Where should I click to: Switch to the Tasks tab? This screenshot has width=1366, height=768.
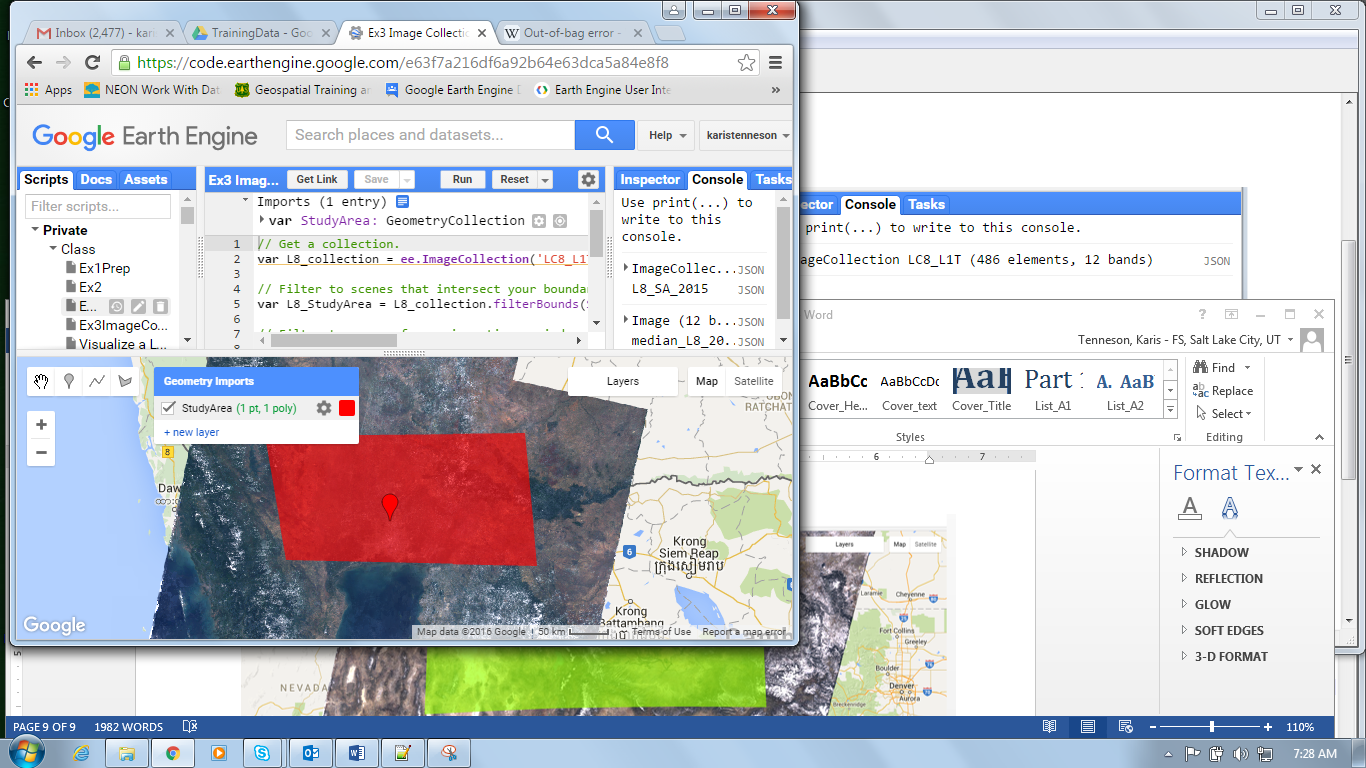pos(773,180)
